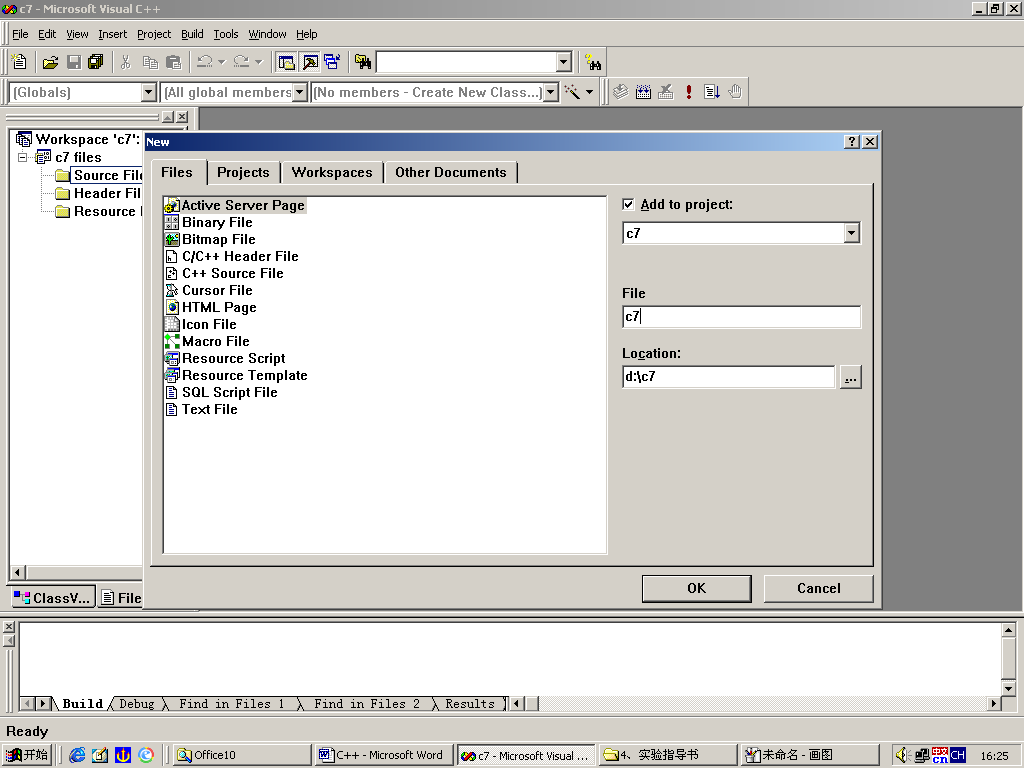
Task: Uncheck the Add to project checkbox
Action: (628, 204)
